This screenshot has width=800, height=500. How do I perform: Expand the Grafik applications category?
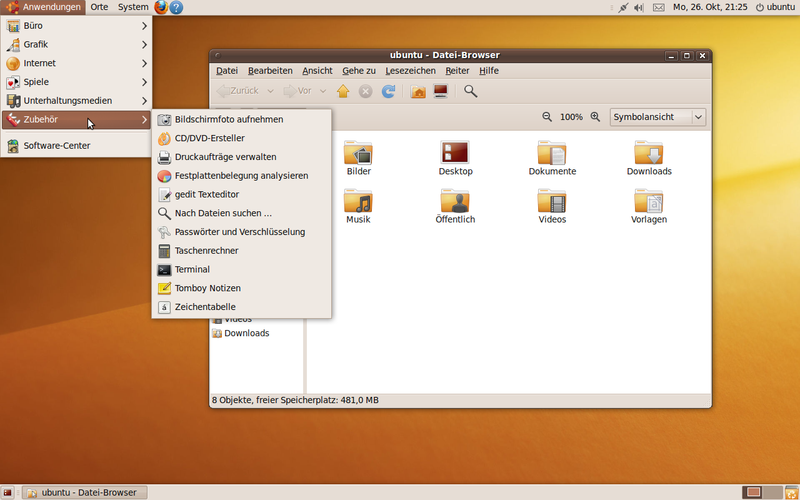pyautogui.click(x=77, y=44)
